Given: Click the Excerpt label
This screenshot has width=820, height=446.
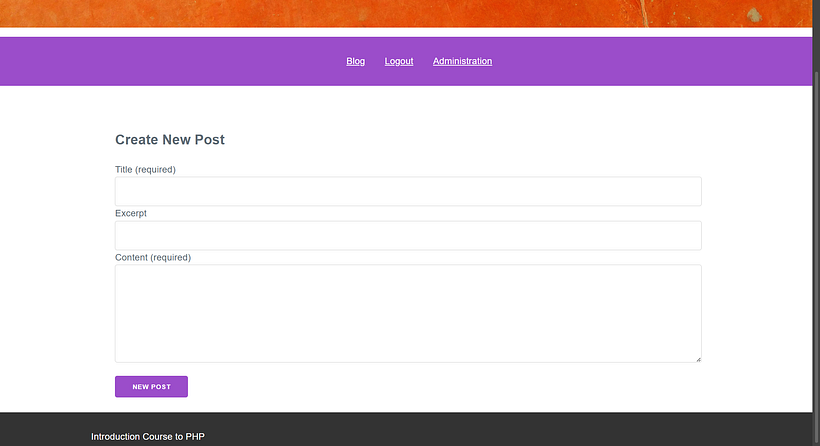Looking at the screenshot, I should (131, 213).
